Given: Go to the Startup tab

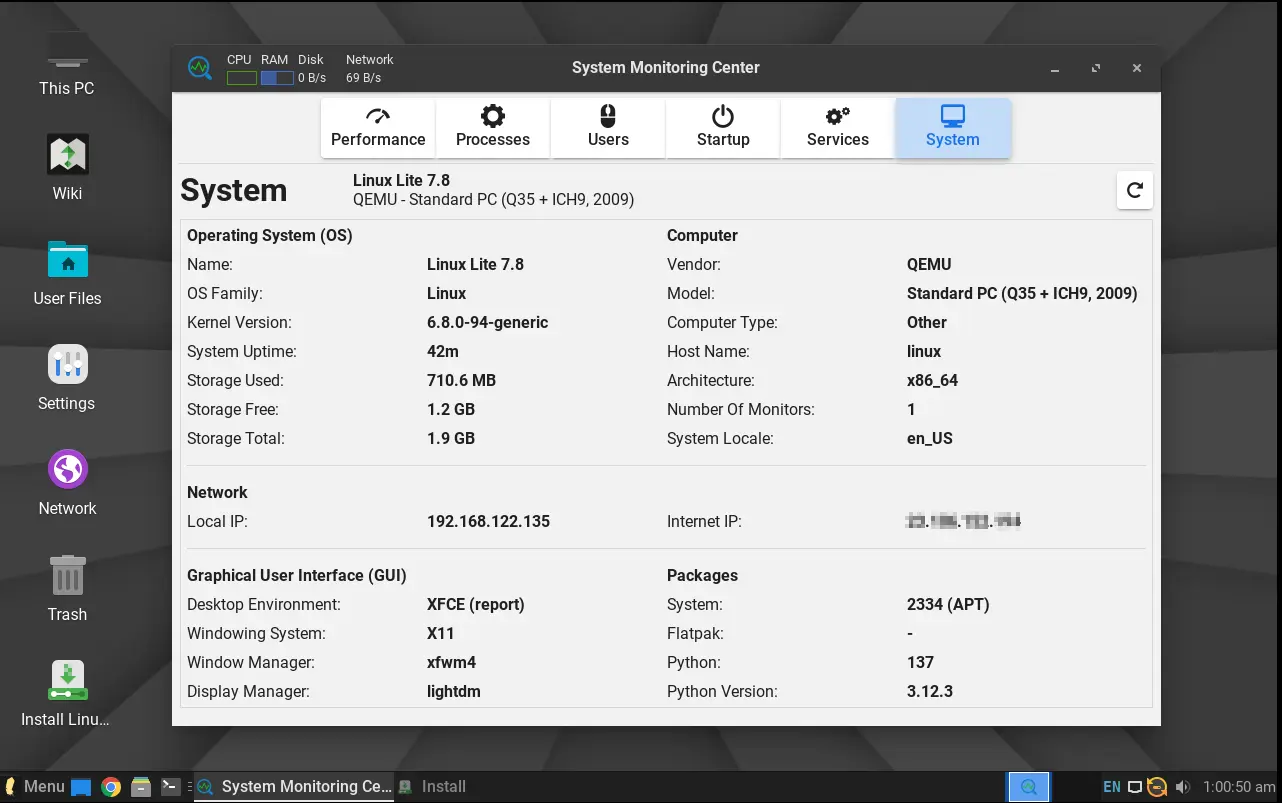Looking at the screenshot, I should tap(723, 128).
